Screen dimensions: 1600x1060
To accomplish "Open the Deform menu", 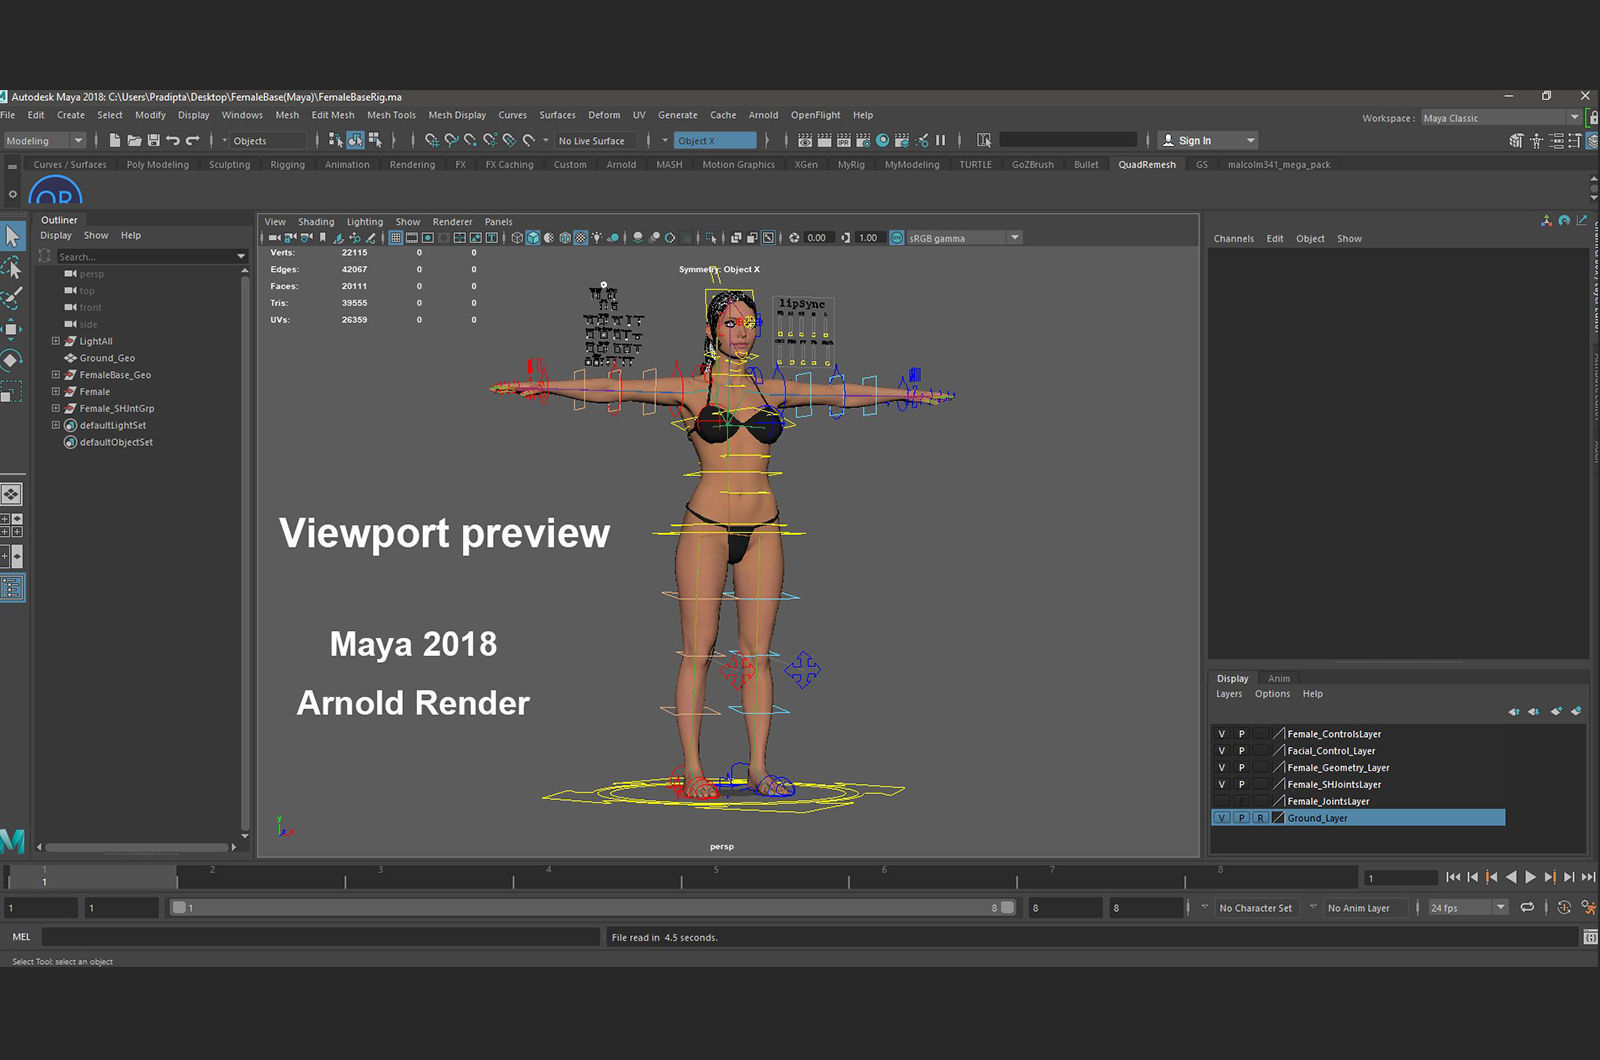I will 604,115.
